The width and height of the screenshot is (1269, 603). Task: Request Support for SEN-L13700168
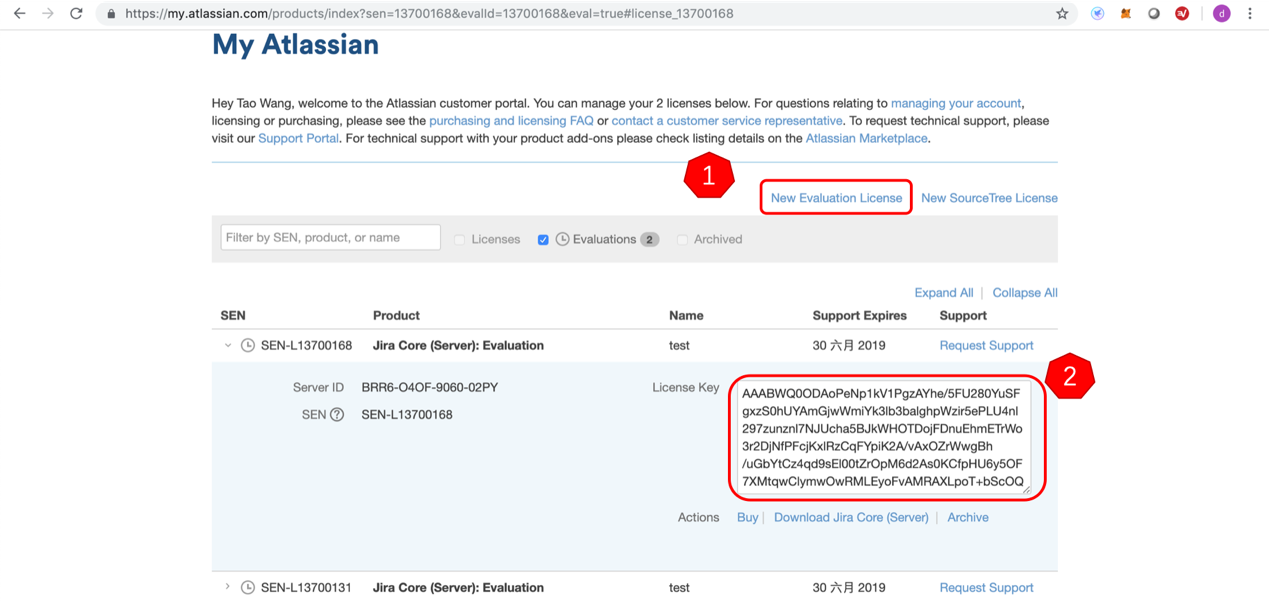[x=986, y=346]
